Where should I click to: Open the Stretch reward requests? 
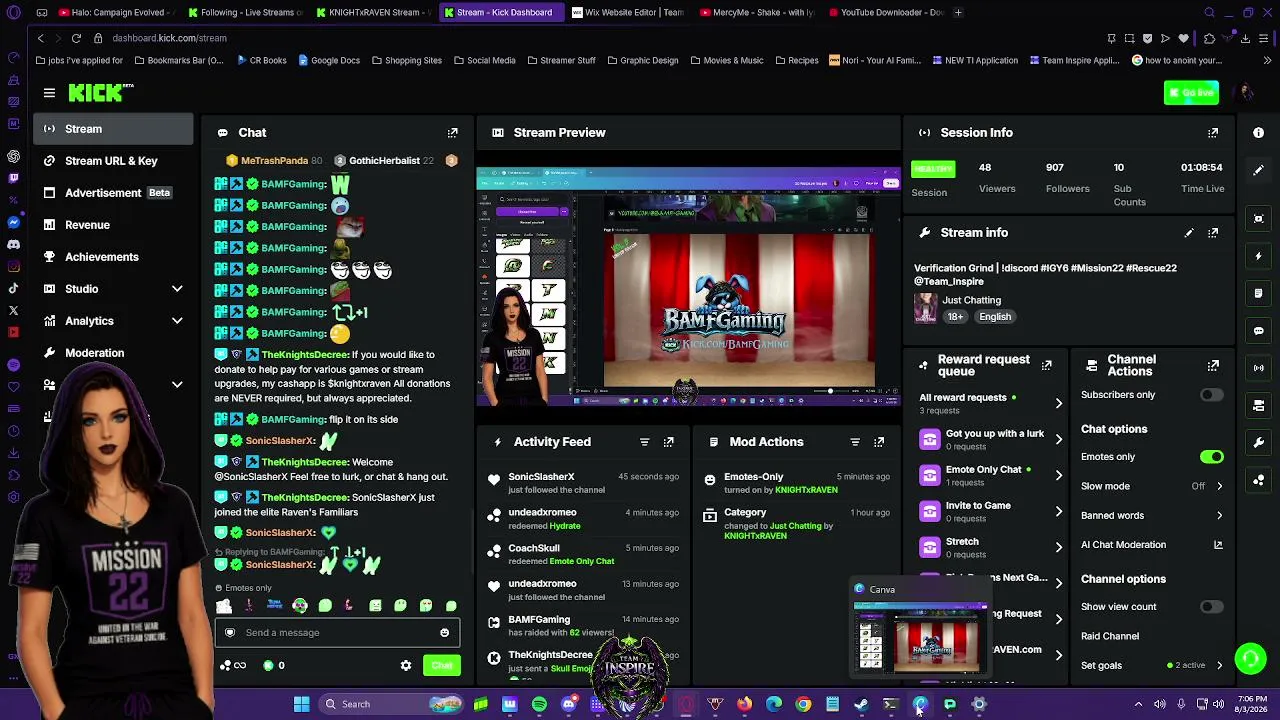click(x=992, y=547)
